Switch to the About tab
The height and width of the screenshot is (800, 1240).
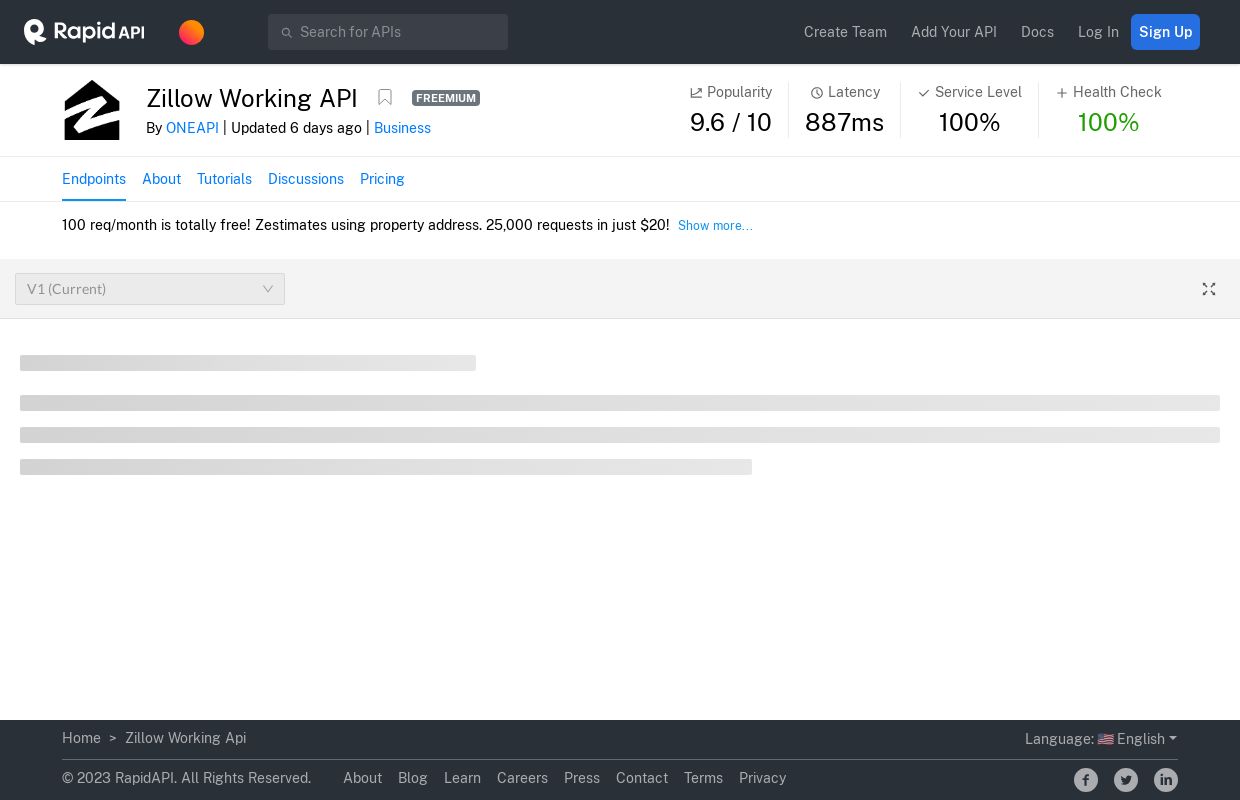[x=161, y=179]
